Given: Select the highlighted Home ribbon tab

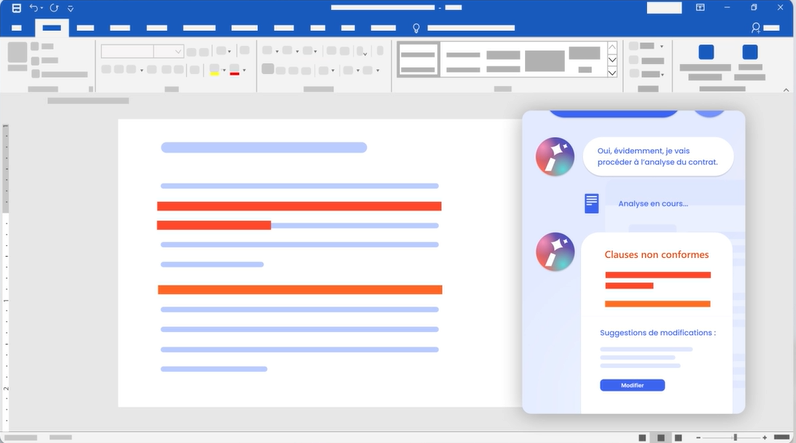Looking at the screenshot, I should pyautogui.click(x=52, y=28).
